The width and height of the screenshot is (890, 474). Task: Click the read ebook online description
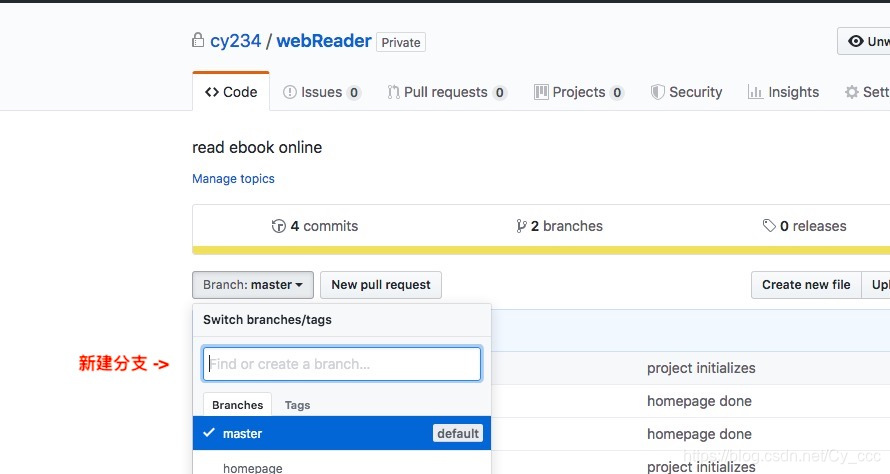coord(257,148)
